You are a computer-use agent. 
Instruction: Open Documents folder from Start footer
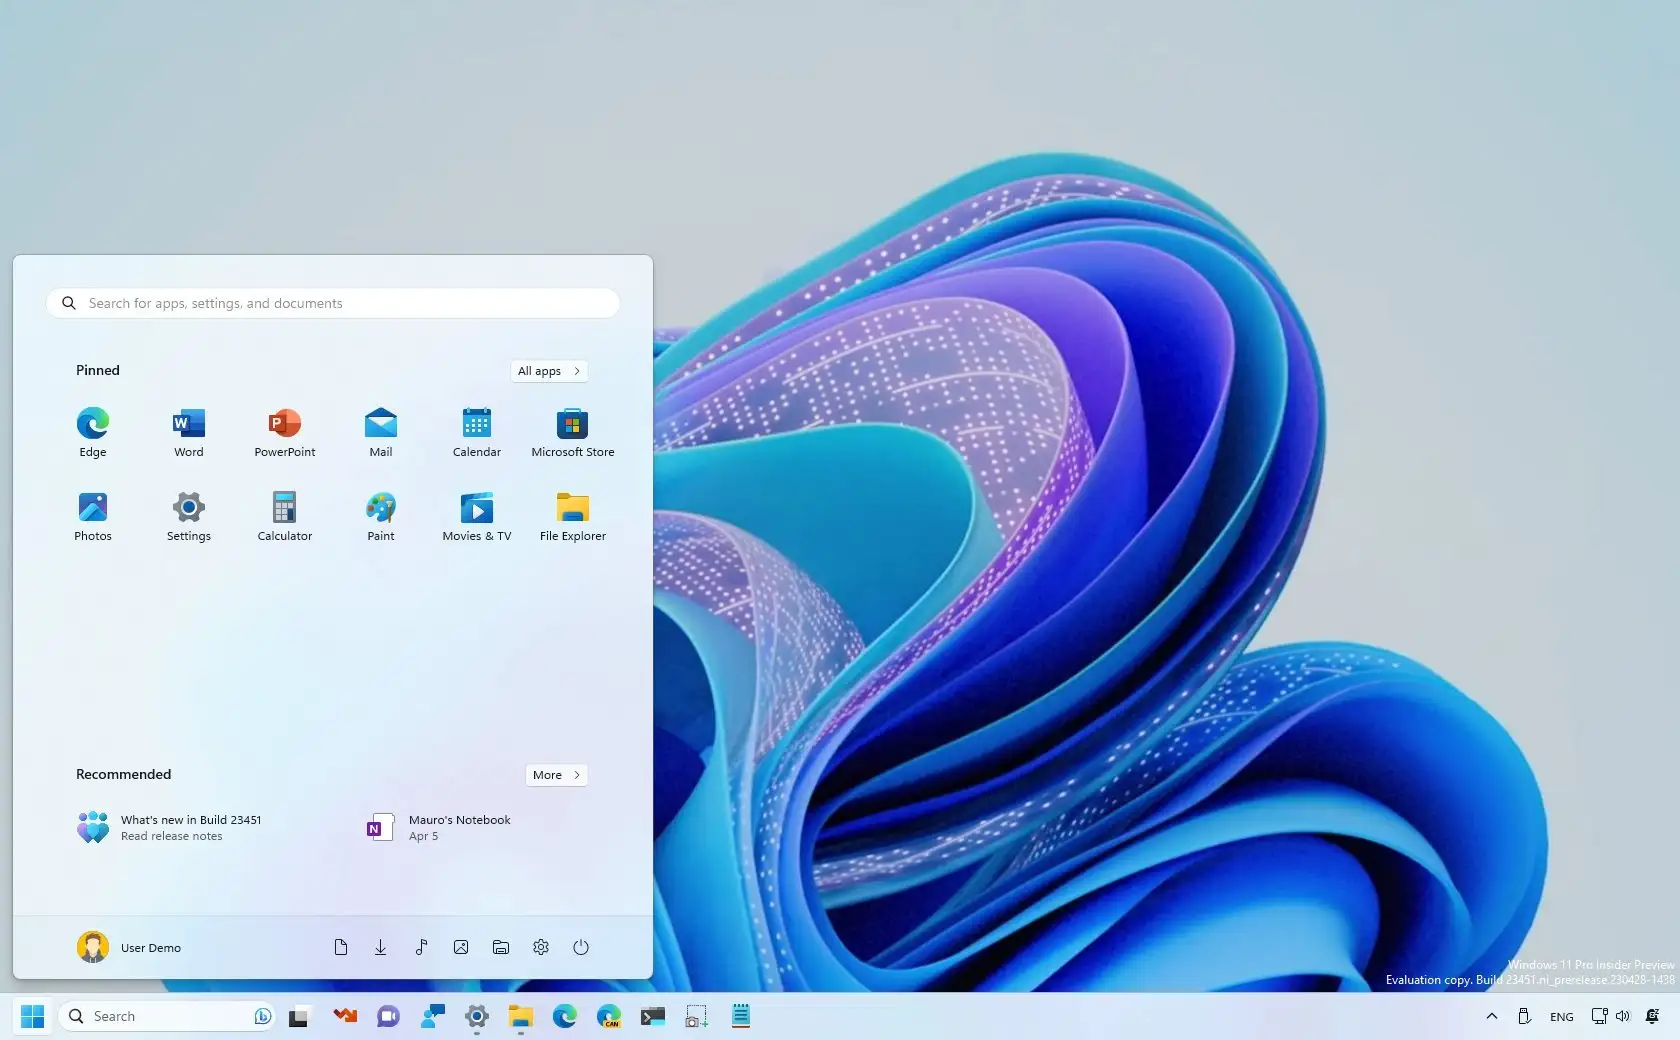tap(341, 947)
